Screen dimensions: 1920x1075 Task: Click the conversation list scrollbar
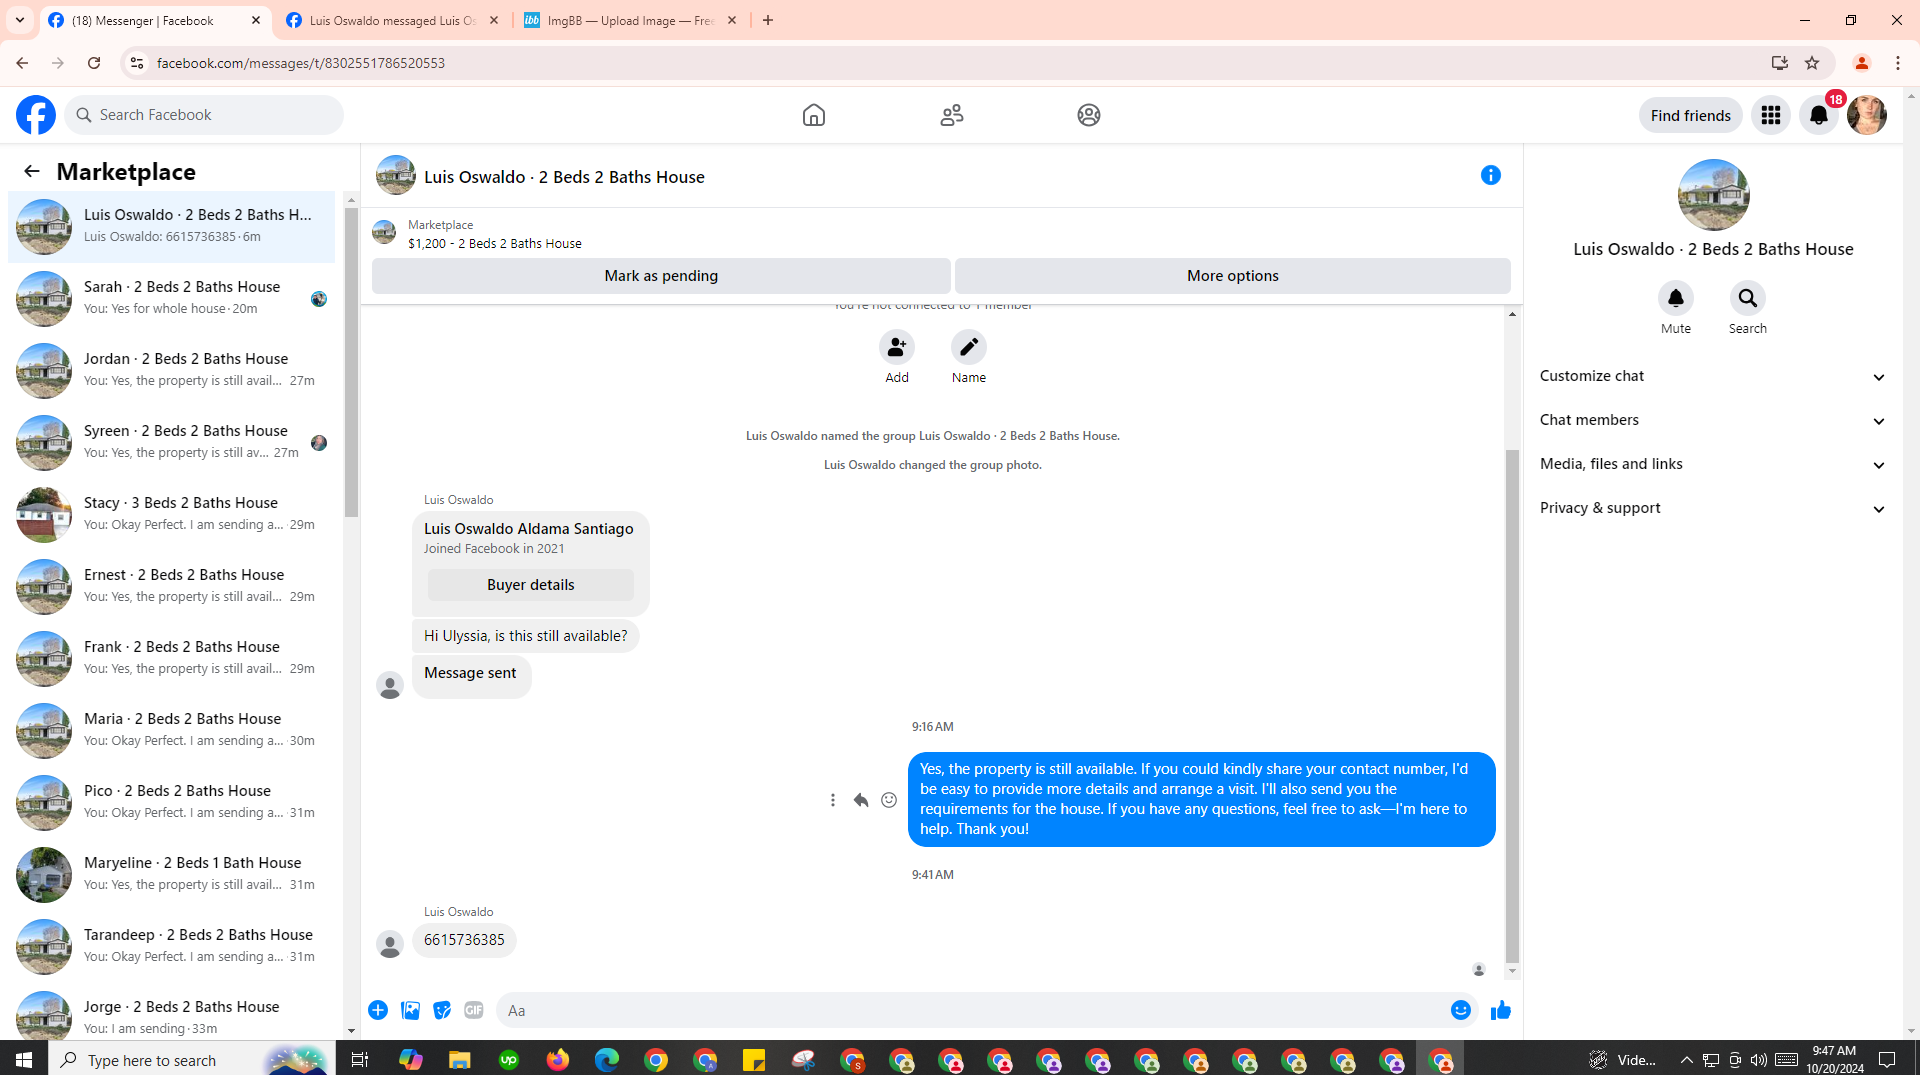(351, 362)
